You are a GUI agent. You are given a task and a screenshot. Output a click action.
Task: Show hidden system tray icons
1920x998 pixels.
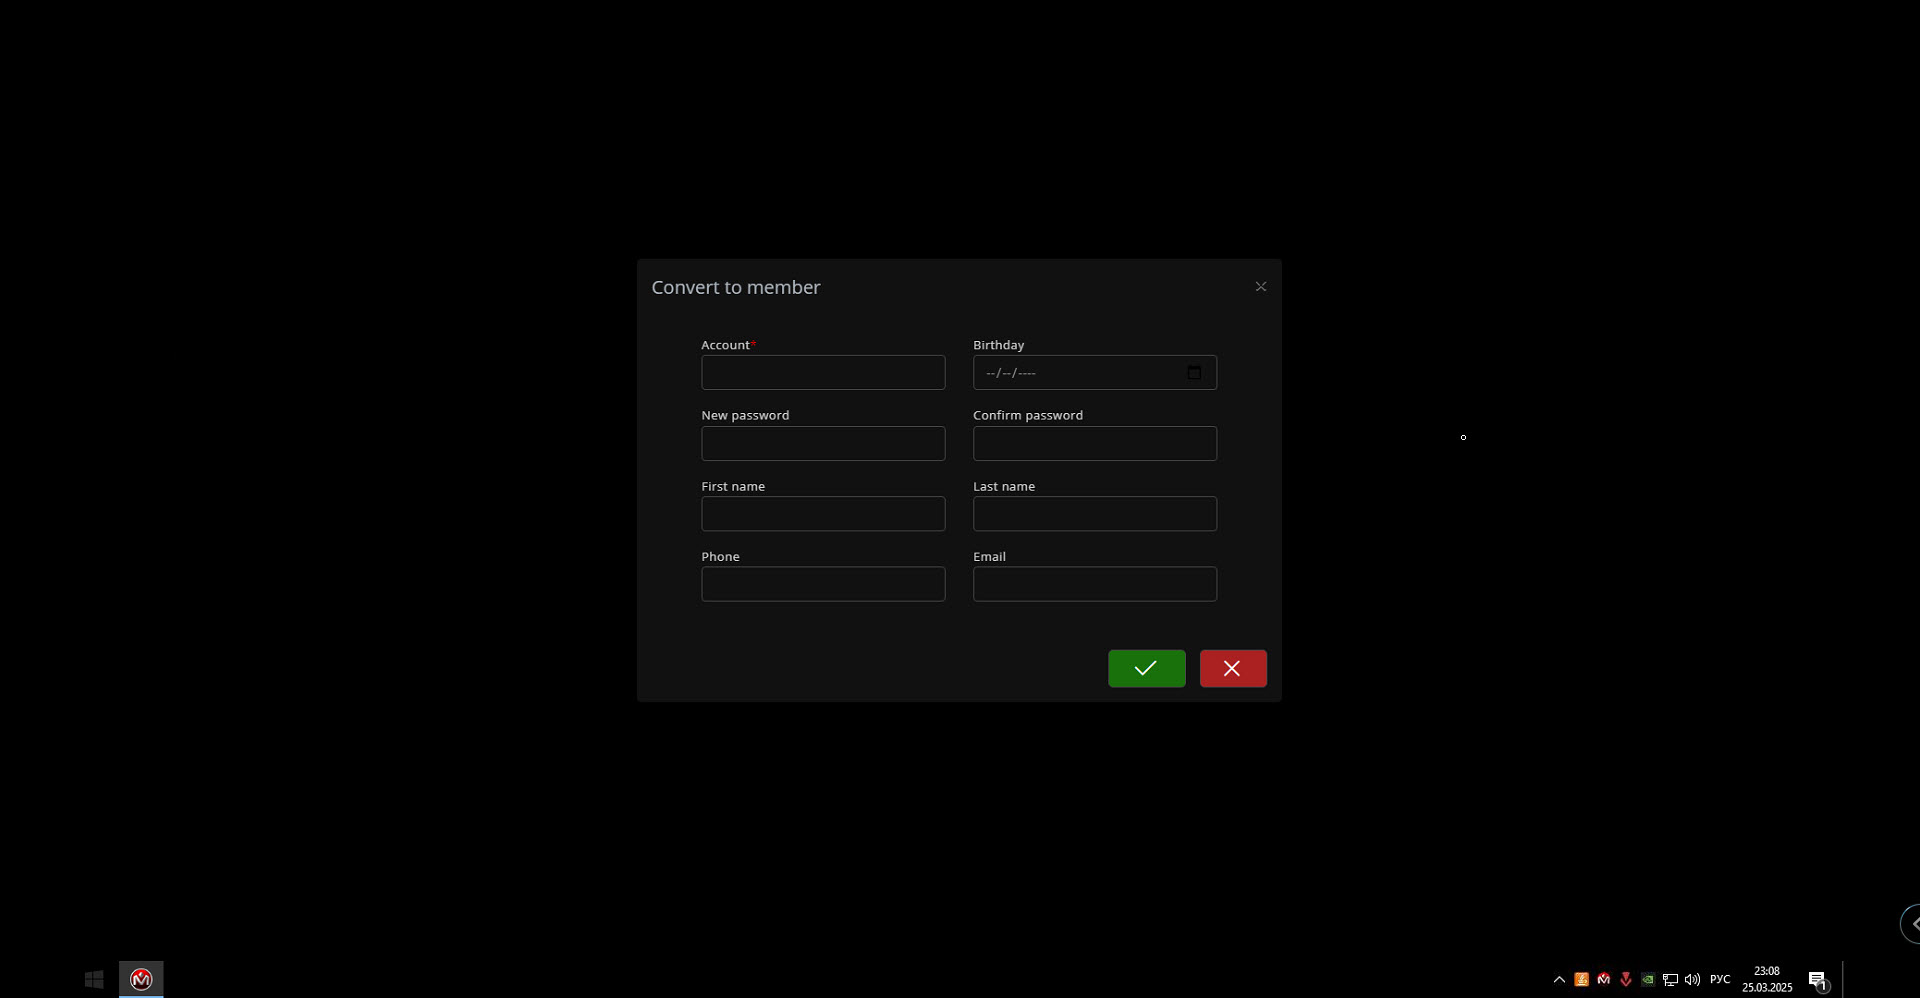(x=1559, y=980)
